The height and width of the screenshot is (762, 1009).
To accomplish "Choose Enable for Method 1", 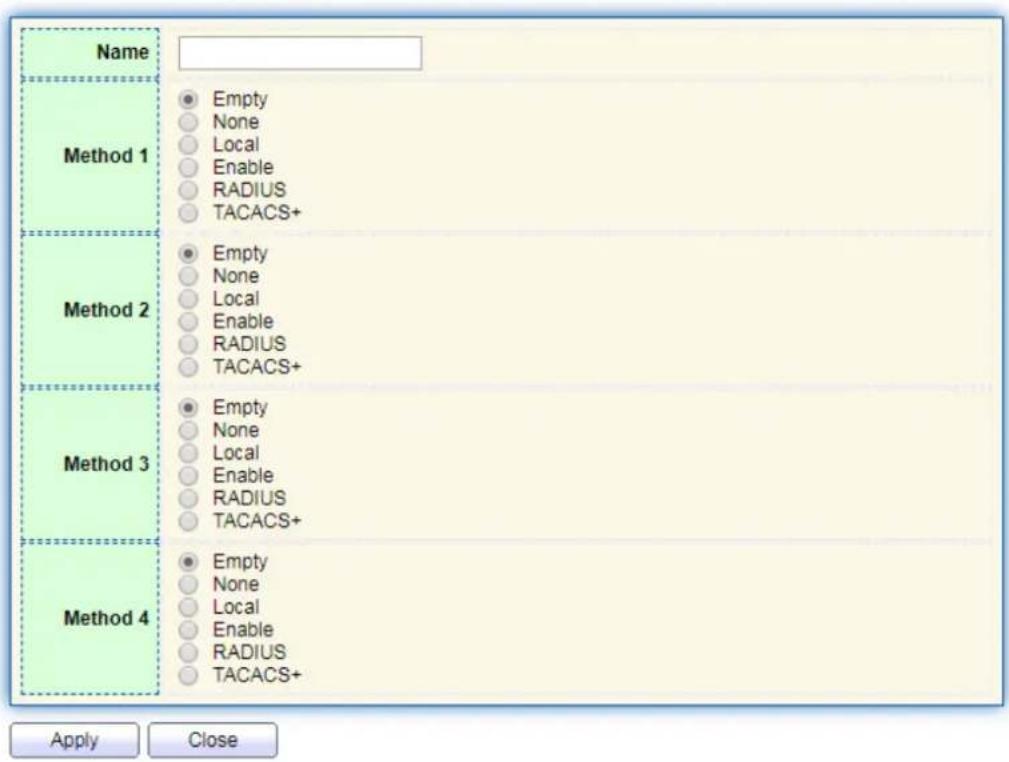I will point(188,167).
